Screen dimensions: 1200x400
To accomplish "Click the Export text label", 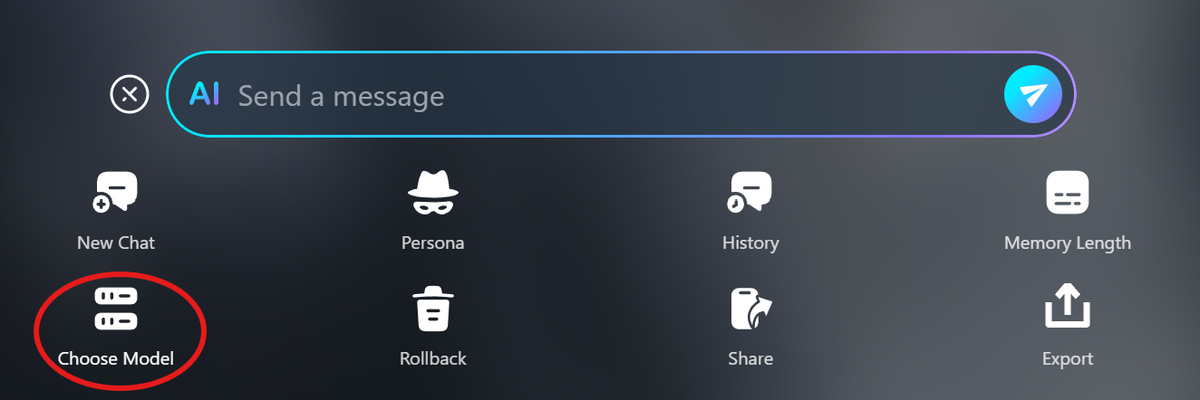I will click(1067, 358).
